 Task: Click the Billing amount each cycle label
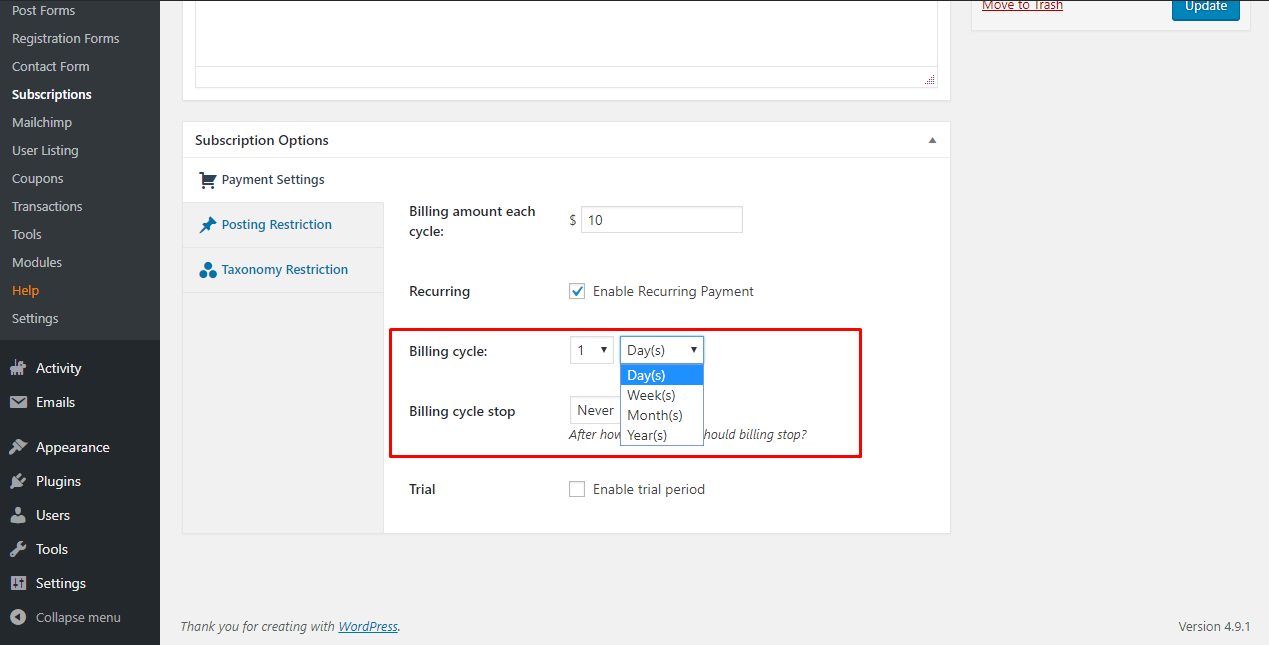tap(472, 221)
